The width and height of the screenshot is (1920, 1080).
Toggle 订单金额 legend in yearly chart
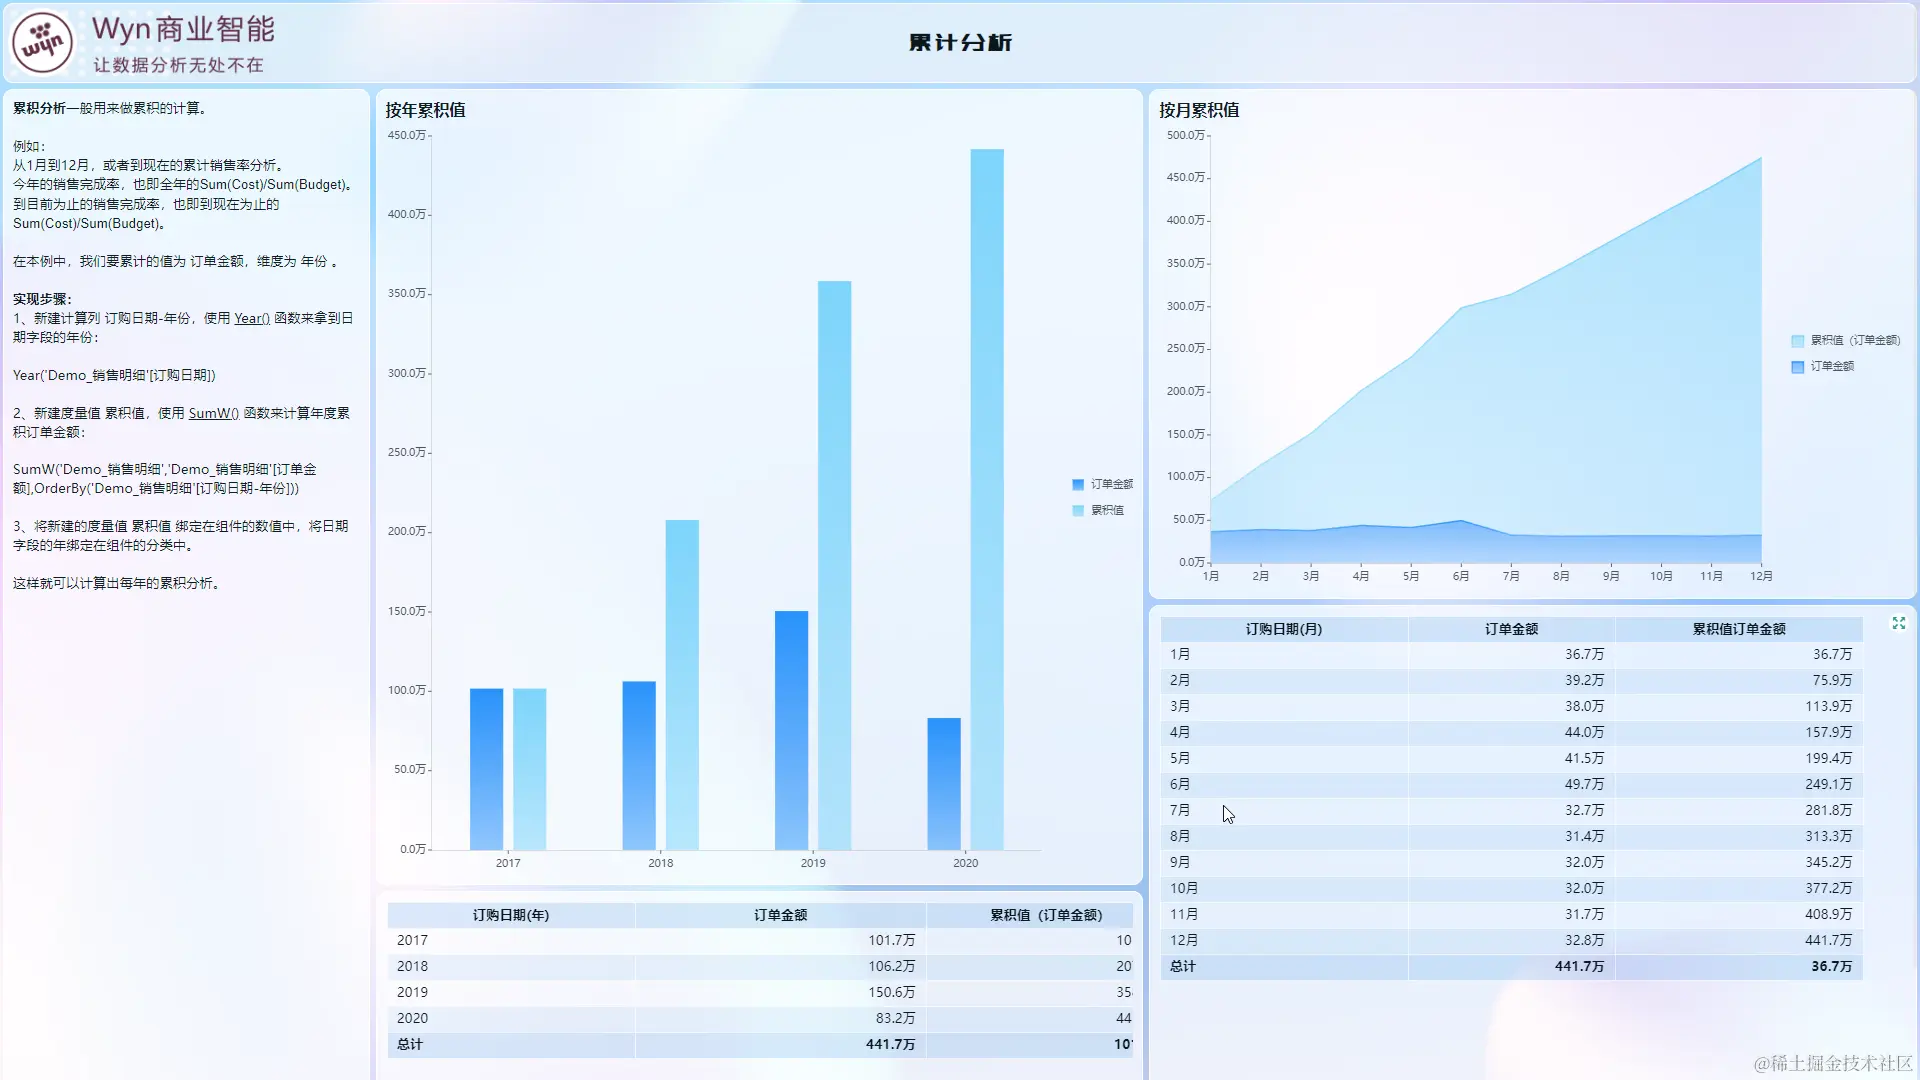coord(1111,484)
